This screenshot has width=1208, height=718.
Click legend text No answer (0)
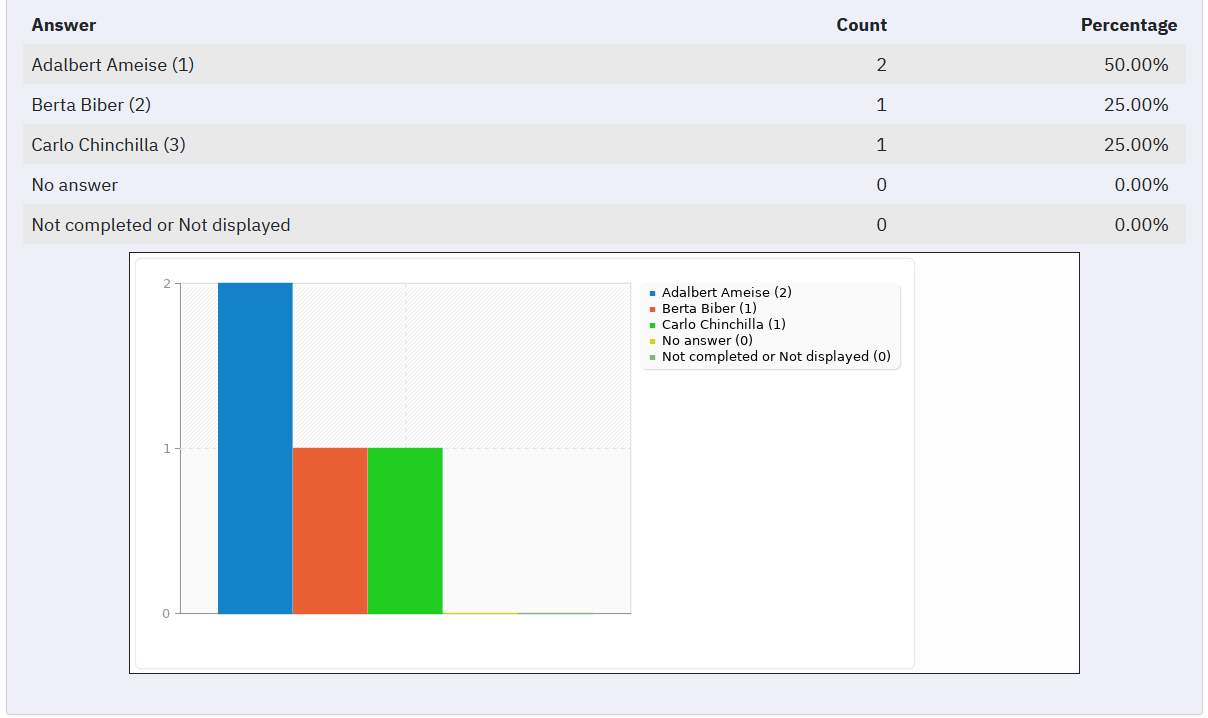(x=707, y=341)
